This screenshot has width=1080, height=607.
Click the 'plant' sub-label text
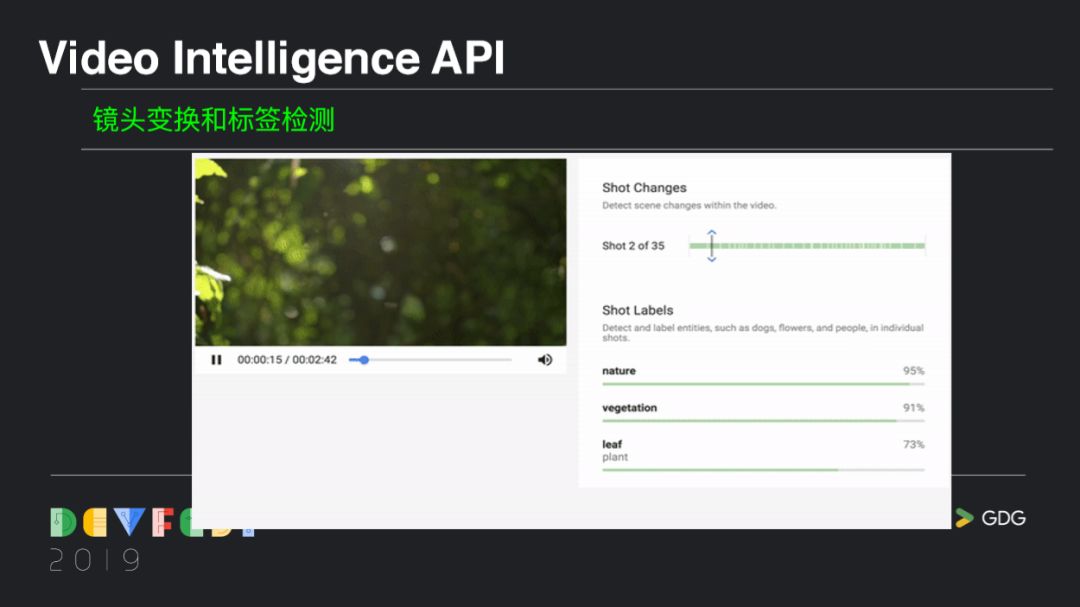615,457
